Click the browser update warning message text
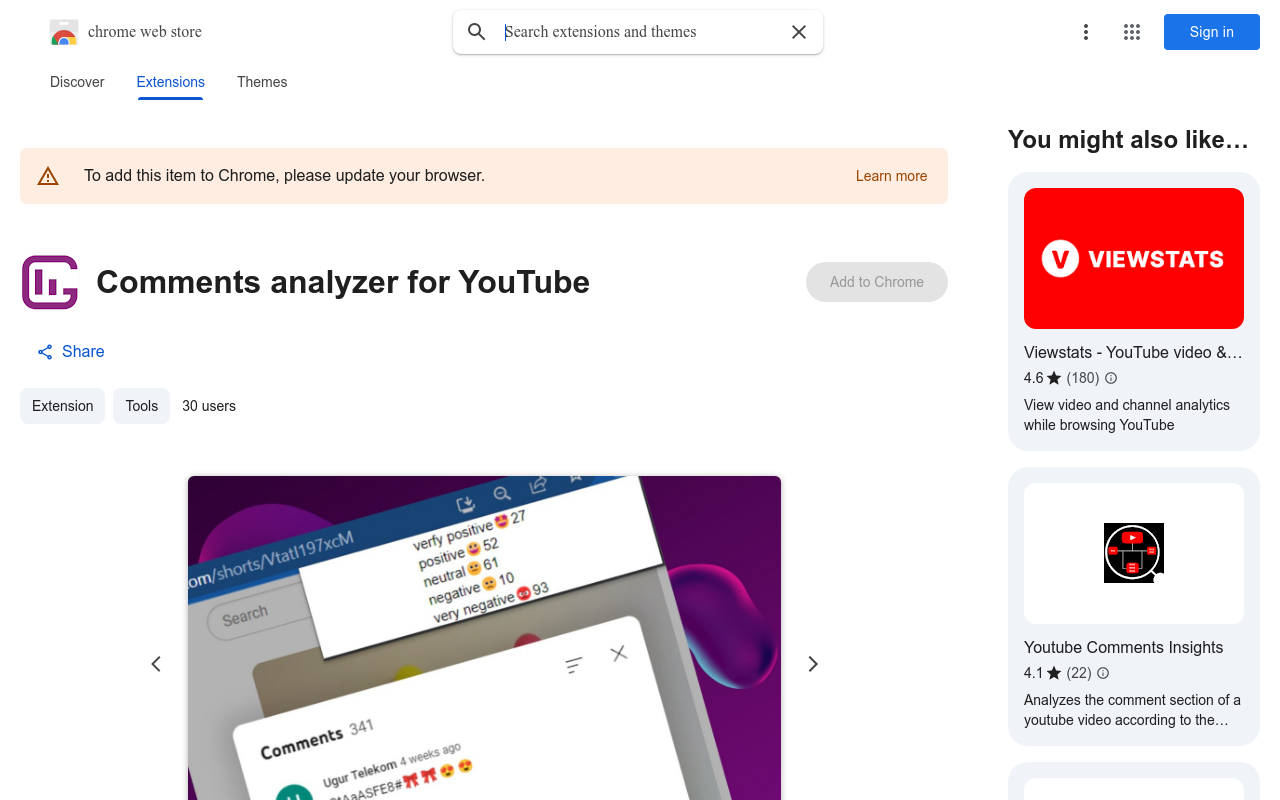 point(284,176)
